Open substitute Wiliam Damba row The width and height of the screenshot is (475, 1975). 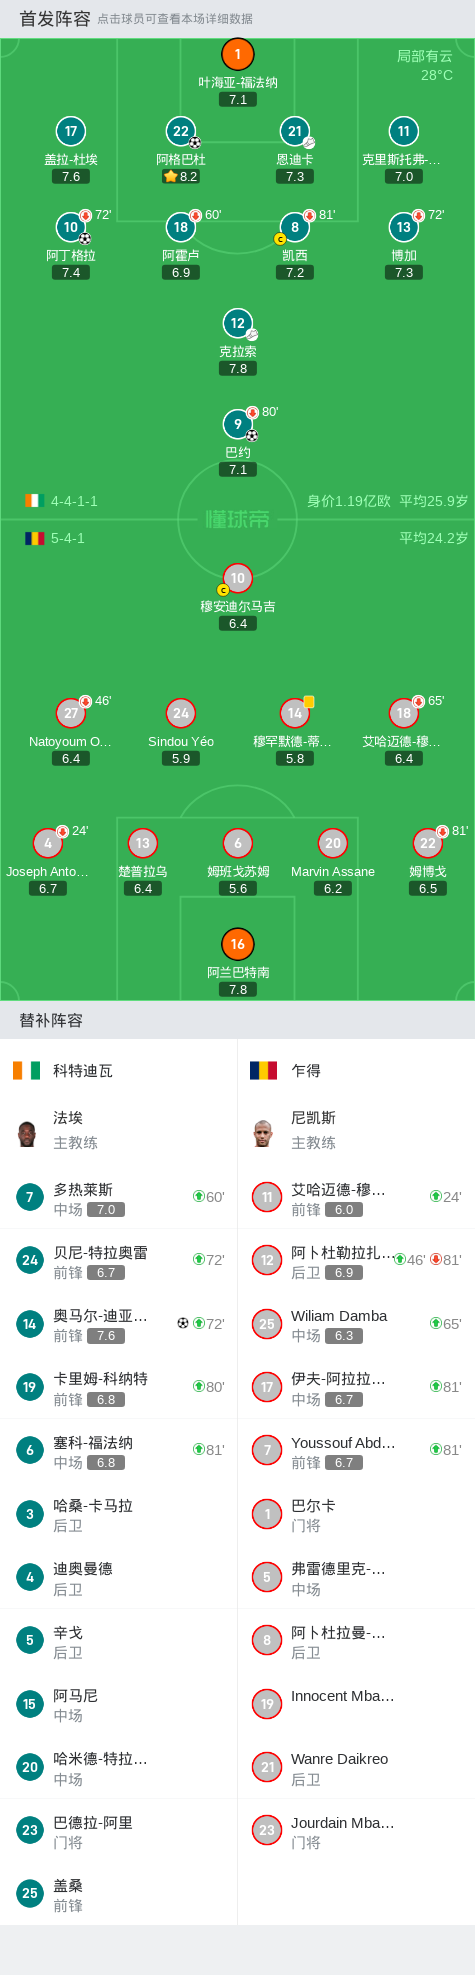click(x=356, y=1324)
